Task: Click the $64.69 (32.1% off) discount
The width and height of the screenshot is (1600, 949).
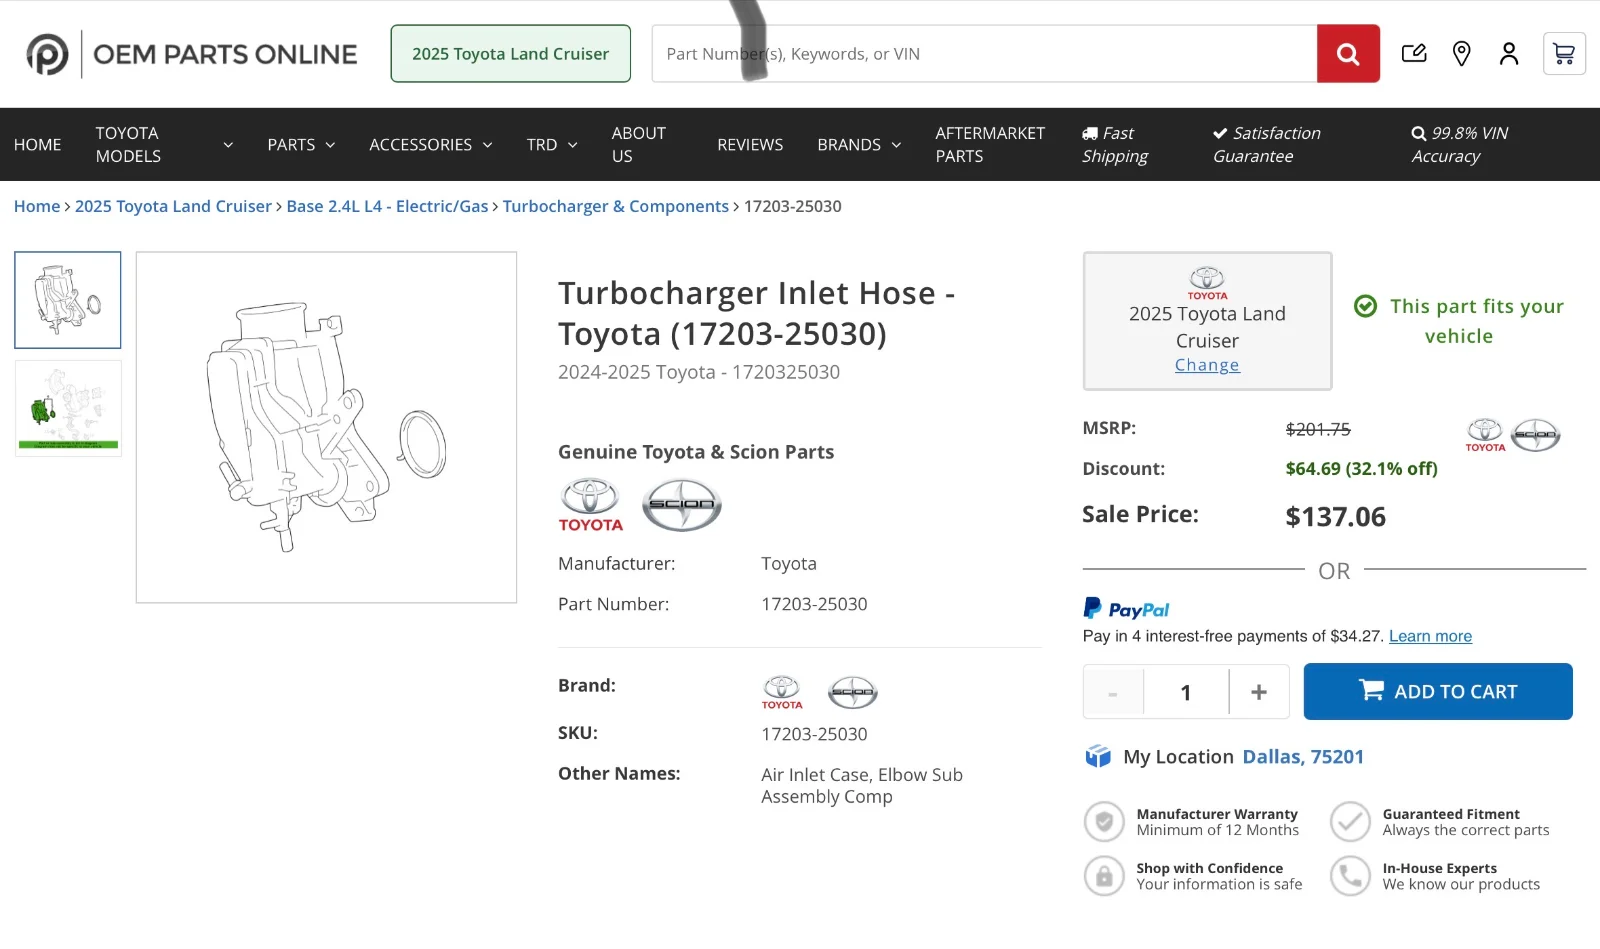Action: point(1362,469)
